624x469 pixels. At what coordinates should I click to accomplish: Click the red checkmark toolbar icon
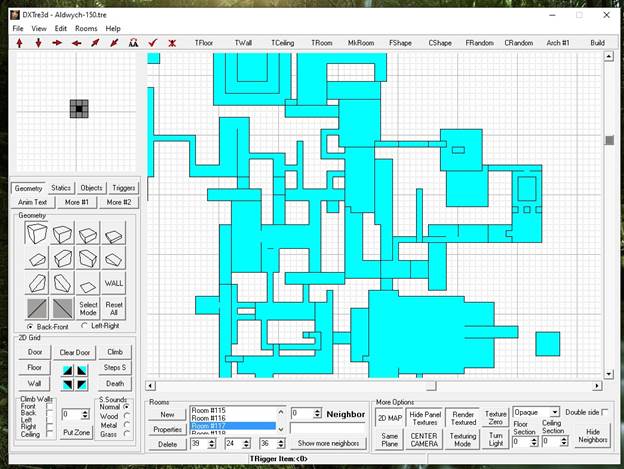pyautogui.click(x=153, y=43)
